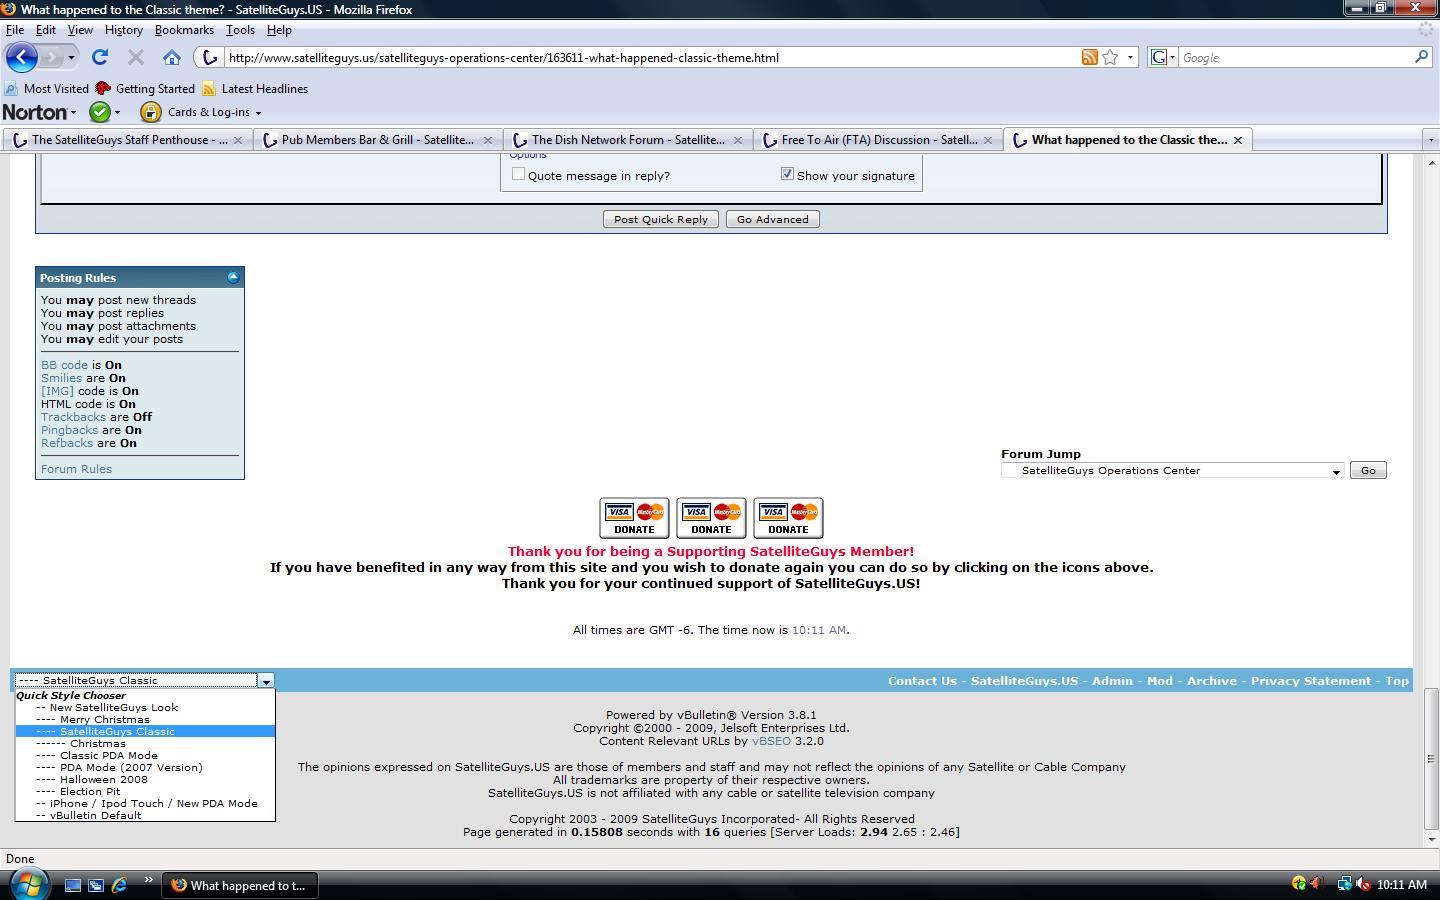The image size is (1440, 900).
Task: Open the address bar history dropdown arrow
Action: [x=1130, y=57]
